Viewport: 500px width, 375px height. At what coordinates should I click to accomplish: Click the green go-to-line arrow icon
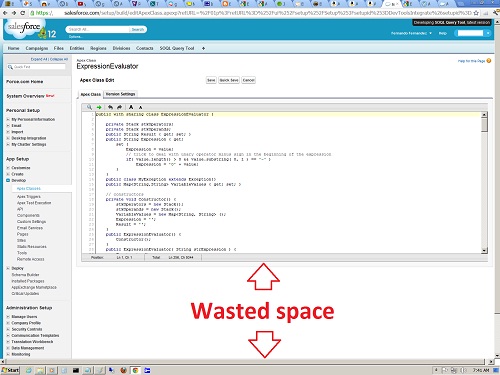pyautogui.click(x=99, y=107)
